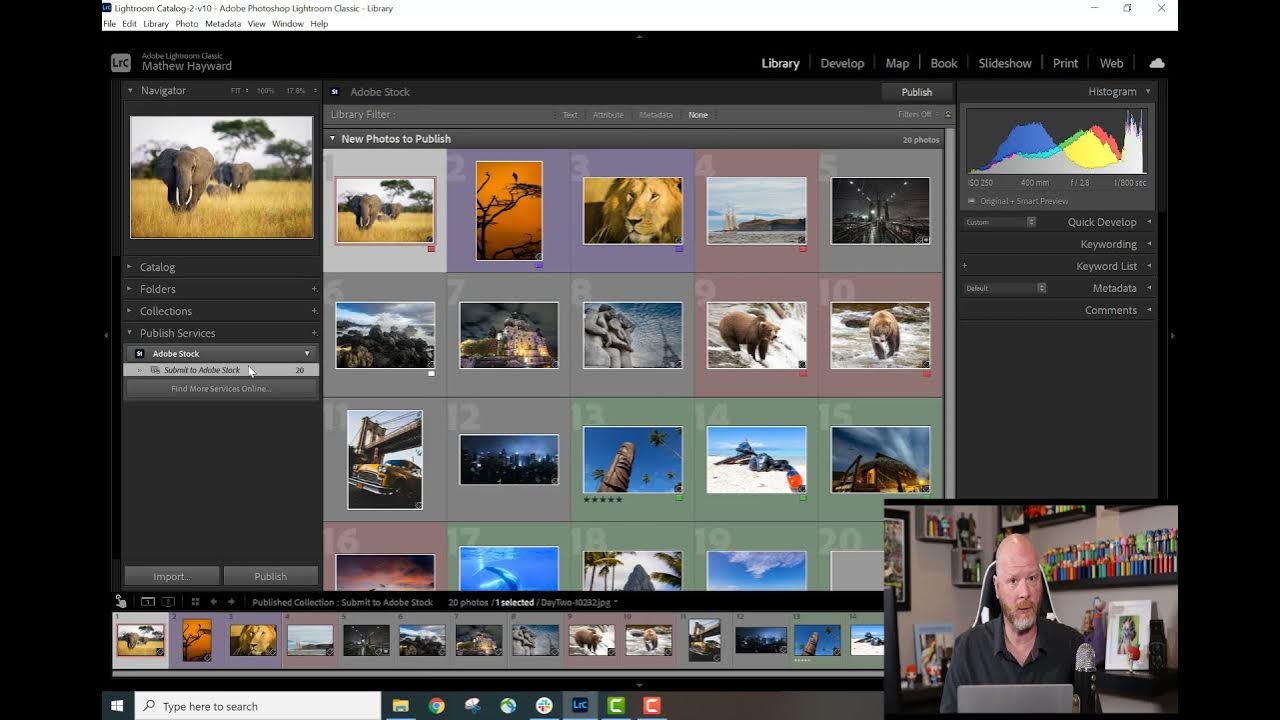Open File Explorer from the taskbar
The image size is (1280, 720).
(x=401, y=706)
